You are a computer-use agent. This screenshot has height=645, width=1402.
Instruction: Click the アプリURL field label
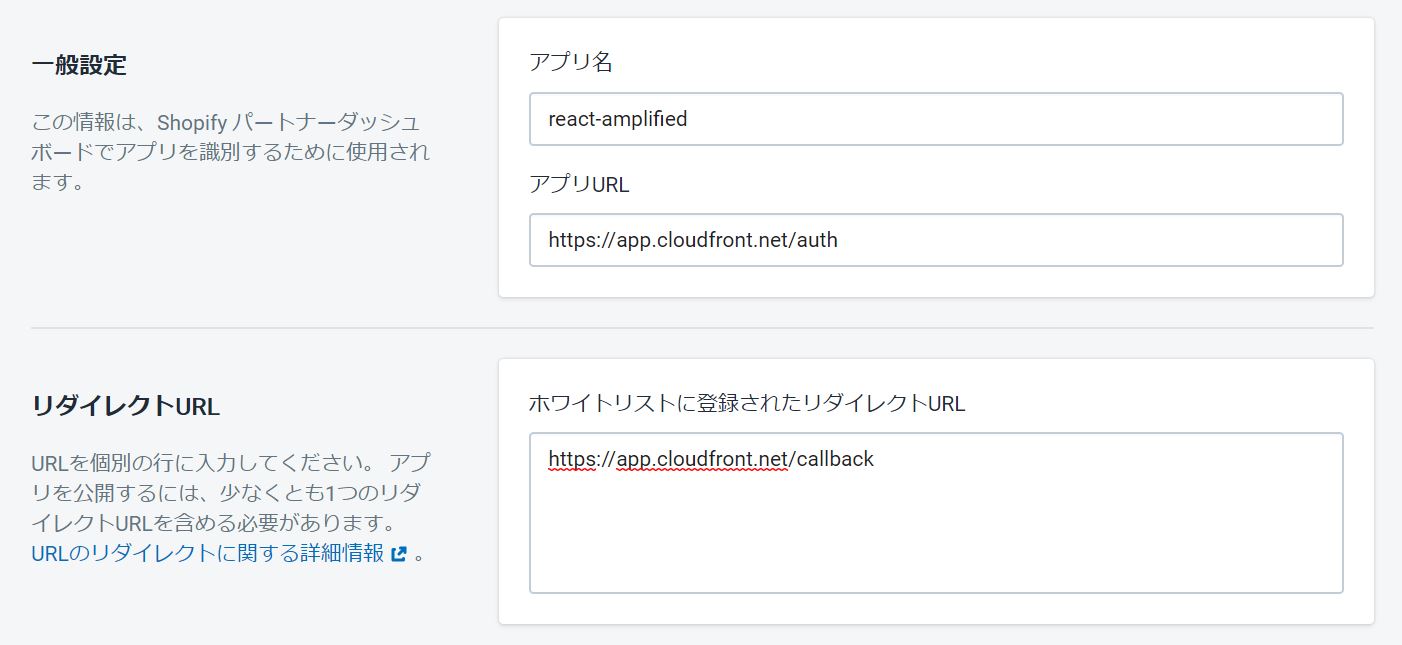[x=579, y=184]
